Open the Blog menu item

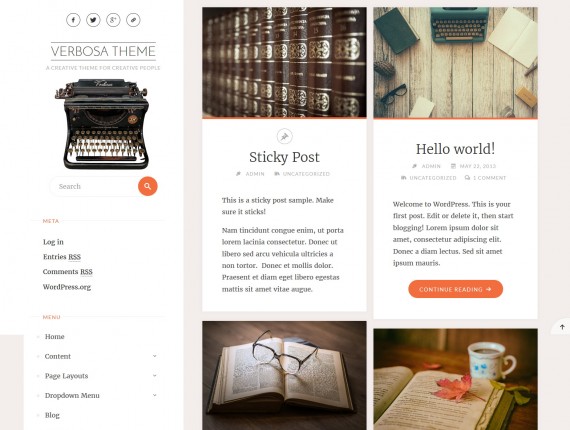point(52,415)
